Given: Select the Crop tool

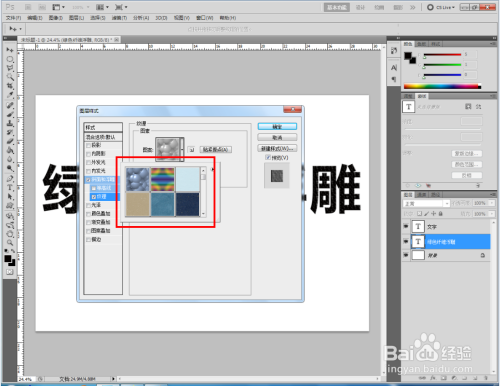Looking at the screenshot, I should (x=10, y=86).
